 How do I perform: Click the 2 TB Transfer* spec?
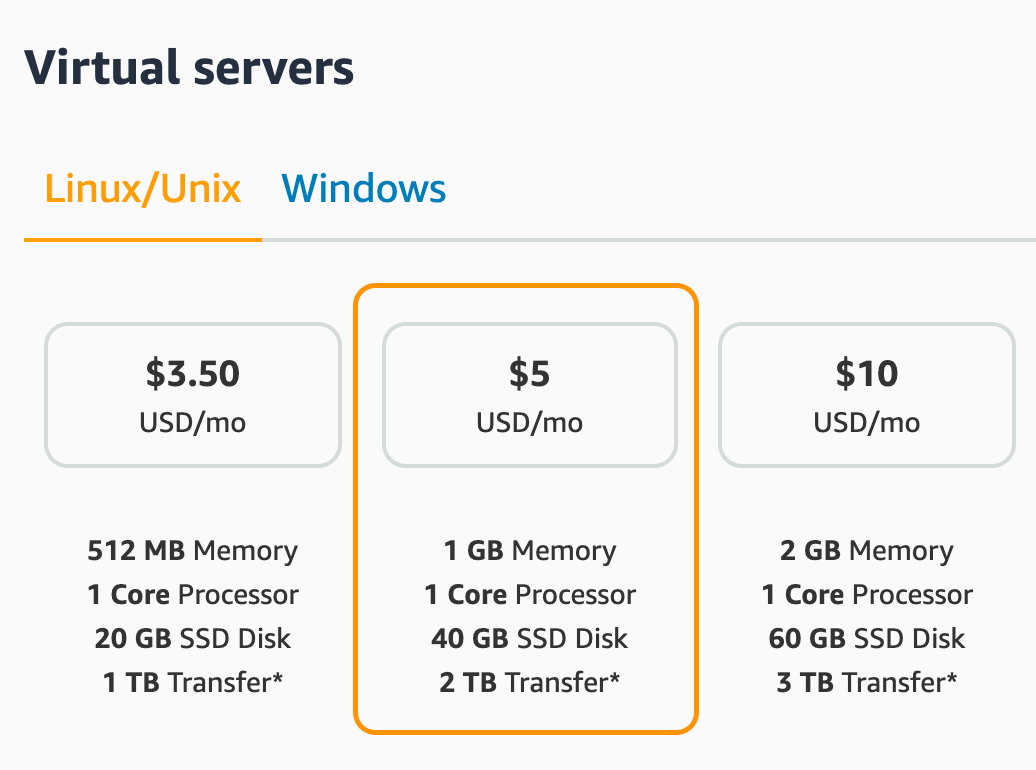point(530,683)
